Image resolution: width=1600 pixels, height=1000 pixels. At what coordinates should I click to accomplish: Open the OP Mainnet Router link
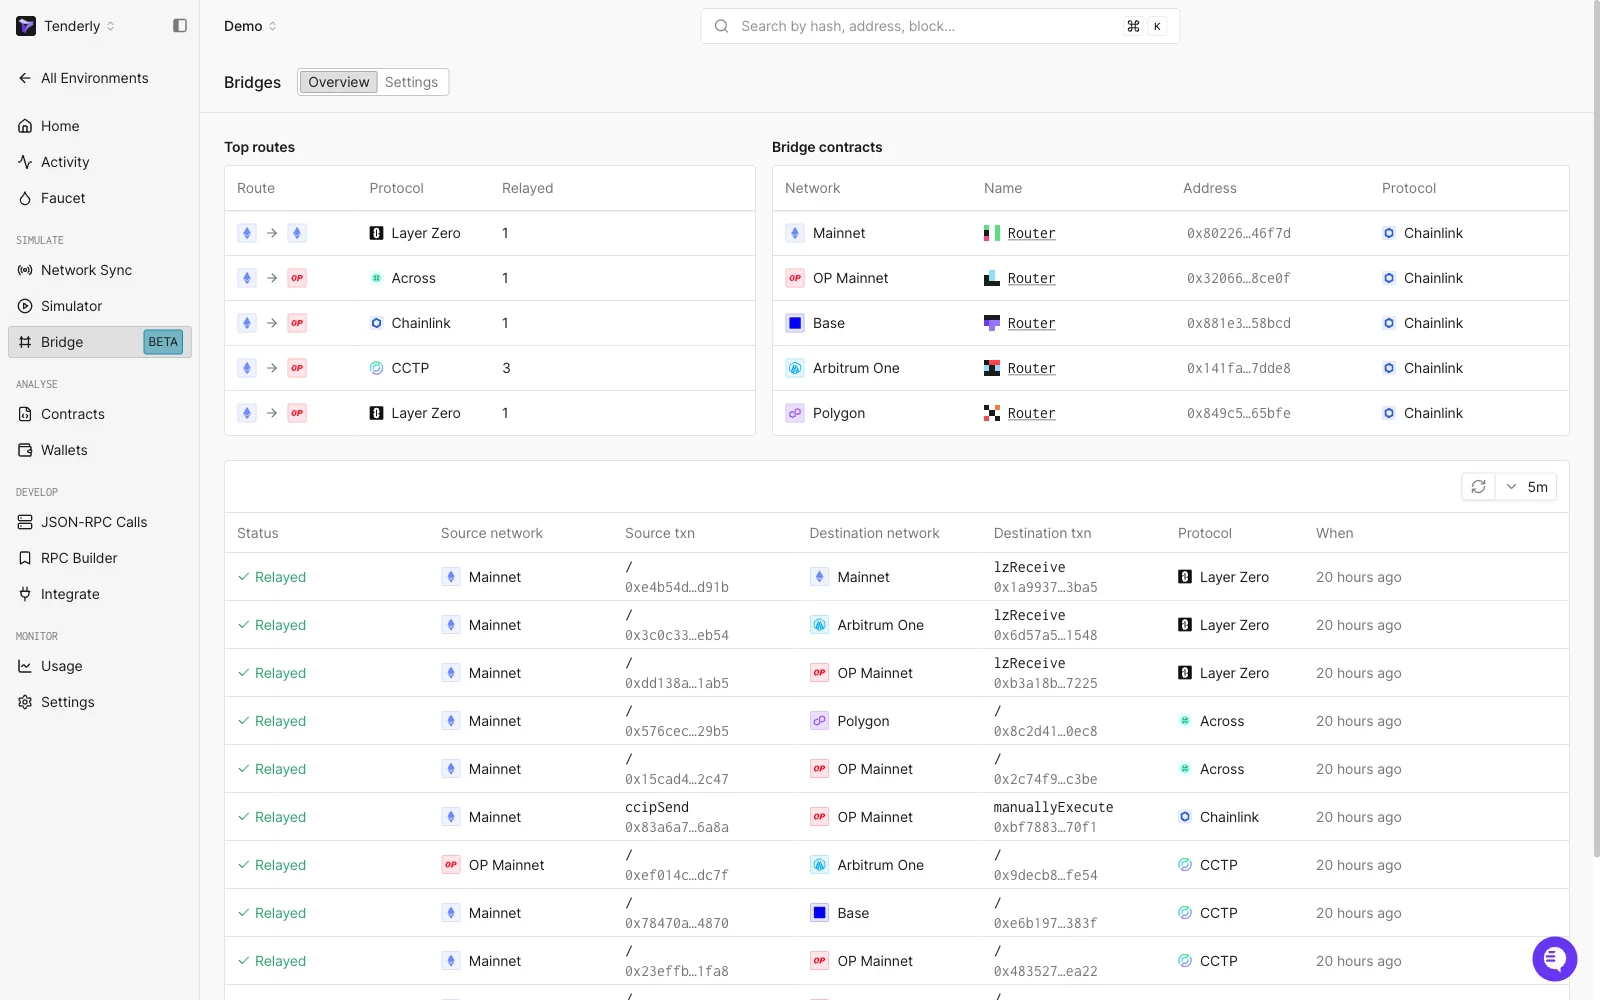1031,278
